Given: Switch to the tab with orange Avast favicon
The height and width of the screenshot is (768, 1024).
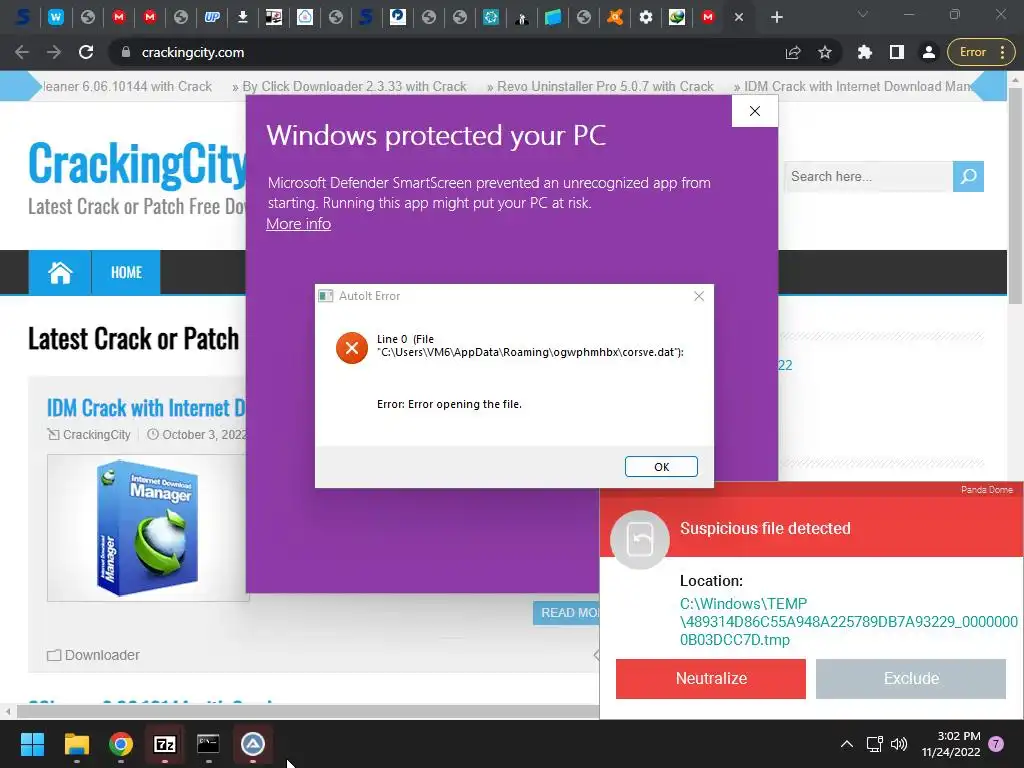Looking at the screenshot, I should [615, 17].
